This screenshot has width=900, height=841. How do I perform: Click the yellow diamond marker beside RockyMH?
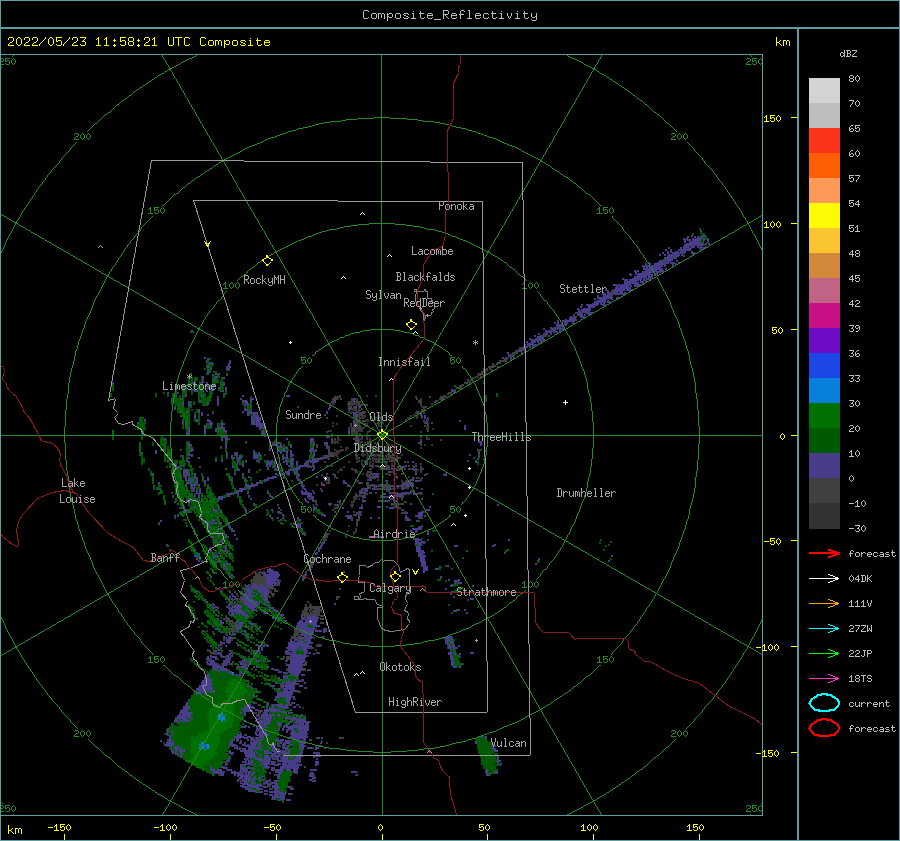[267, 261]
